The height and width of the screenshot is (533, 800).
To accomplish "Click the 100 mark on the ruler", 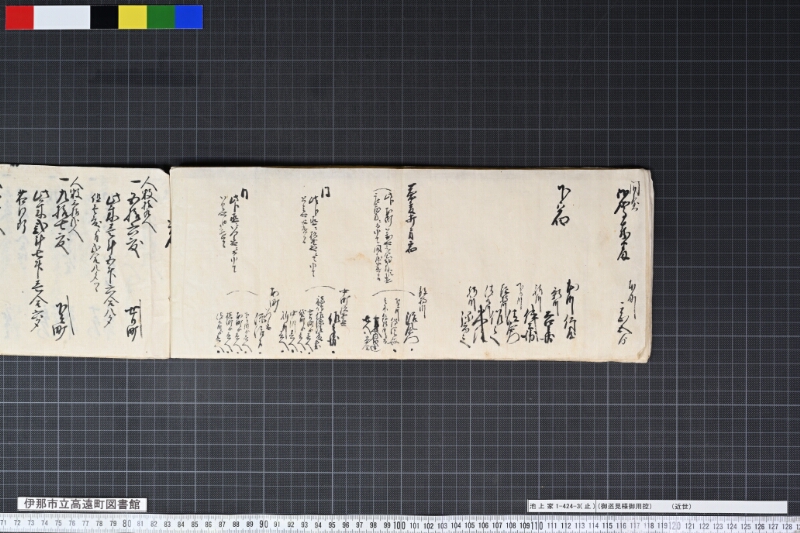I will 399,525.
